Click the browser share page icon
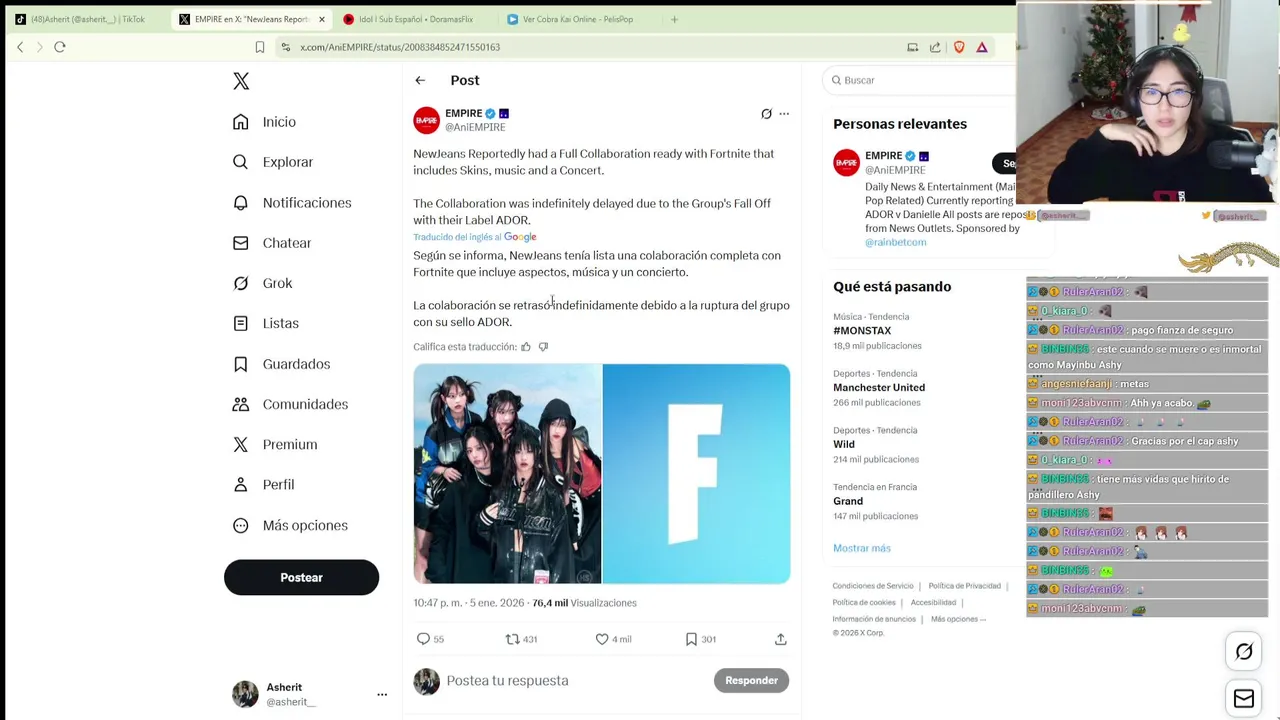1280x720 pixels. tap(935, 47)
